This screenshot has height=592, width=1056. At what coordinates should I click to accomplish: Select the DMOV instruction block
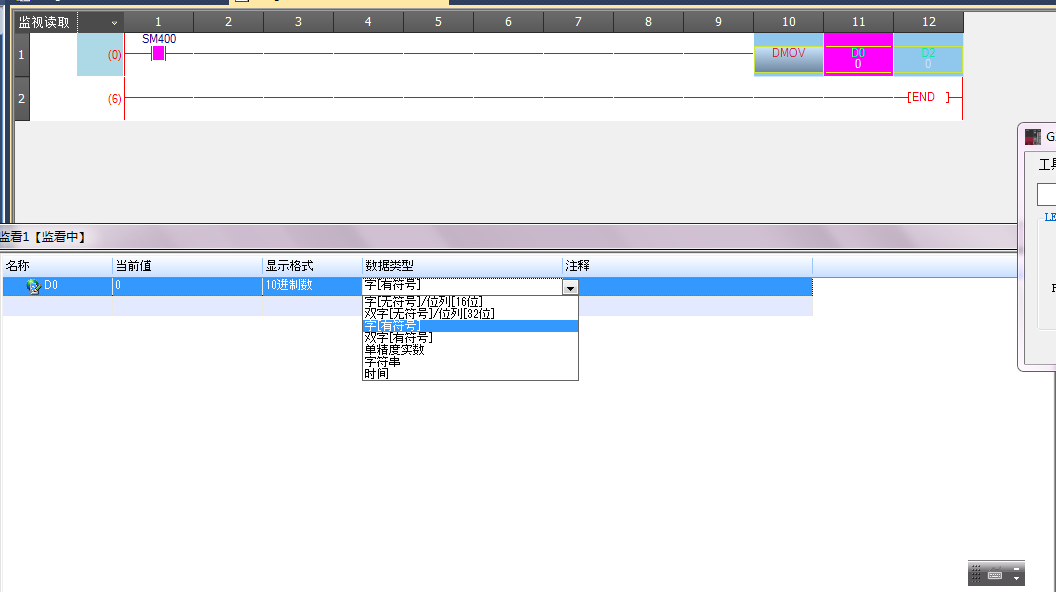[x=788, y=59]
